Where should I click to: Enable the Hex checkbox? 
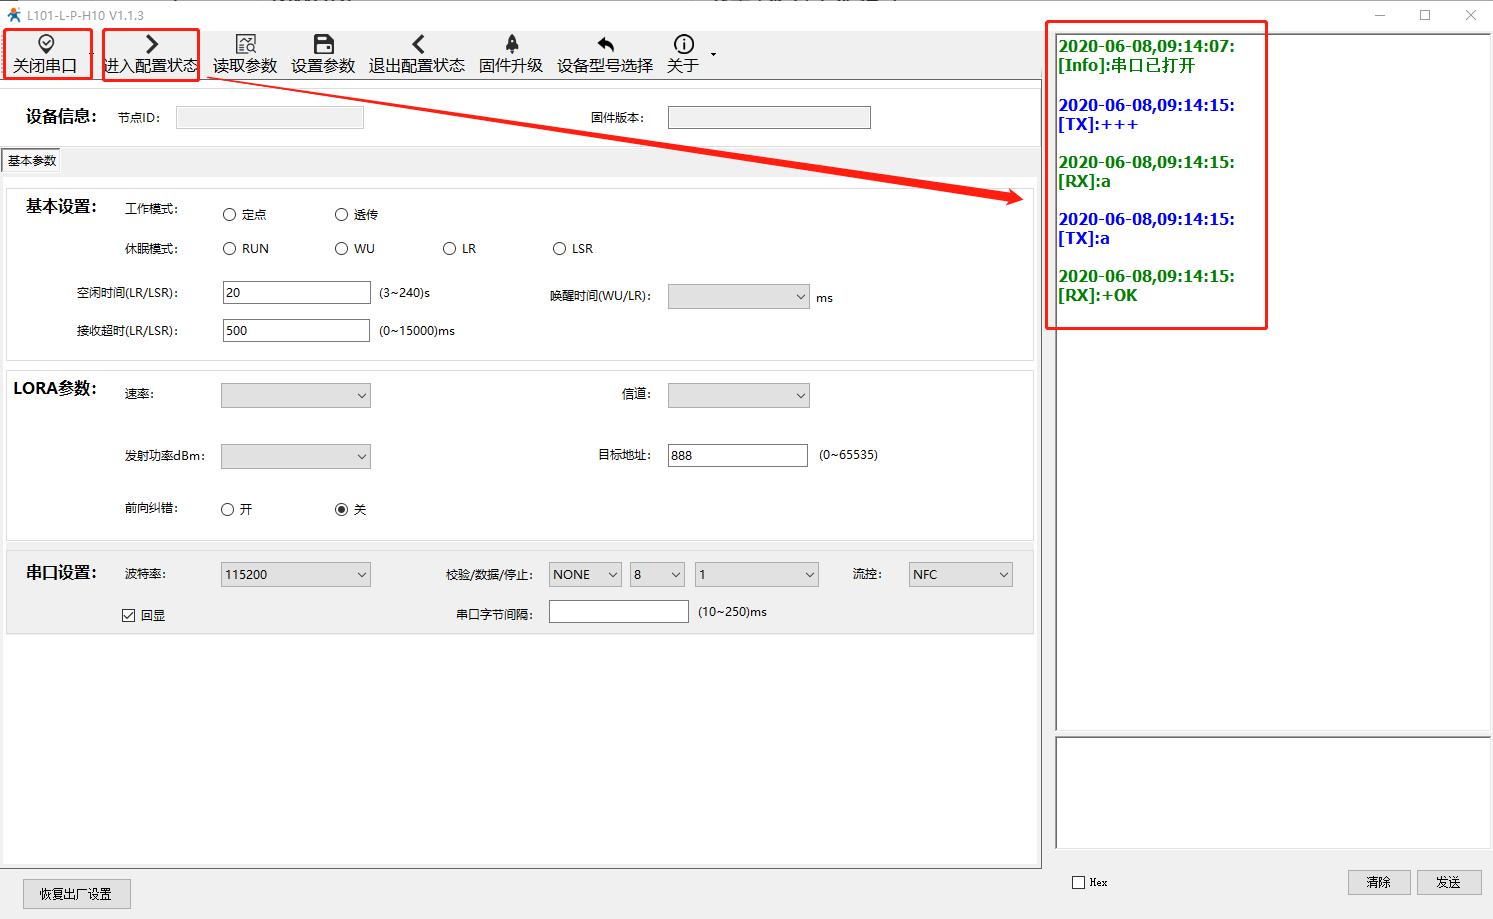pyautogui.click(x=1078, y=883)
